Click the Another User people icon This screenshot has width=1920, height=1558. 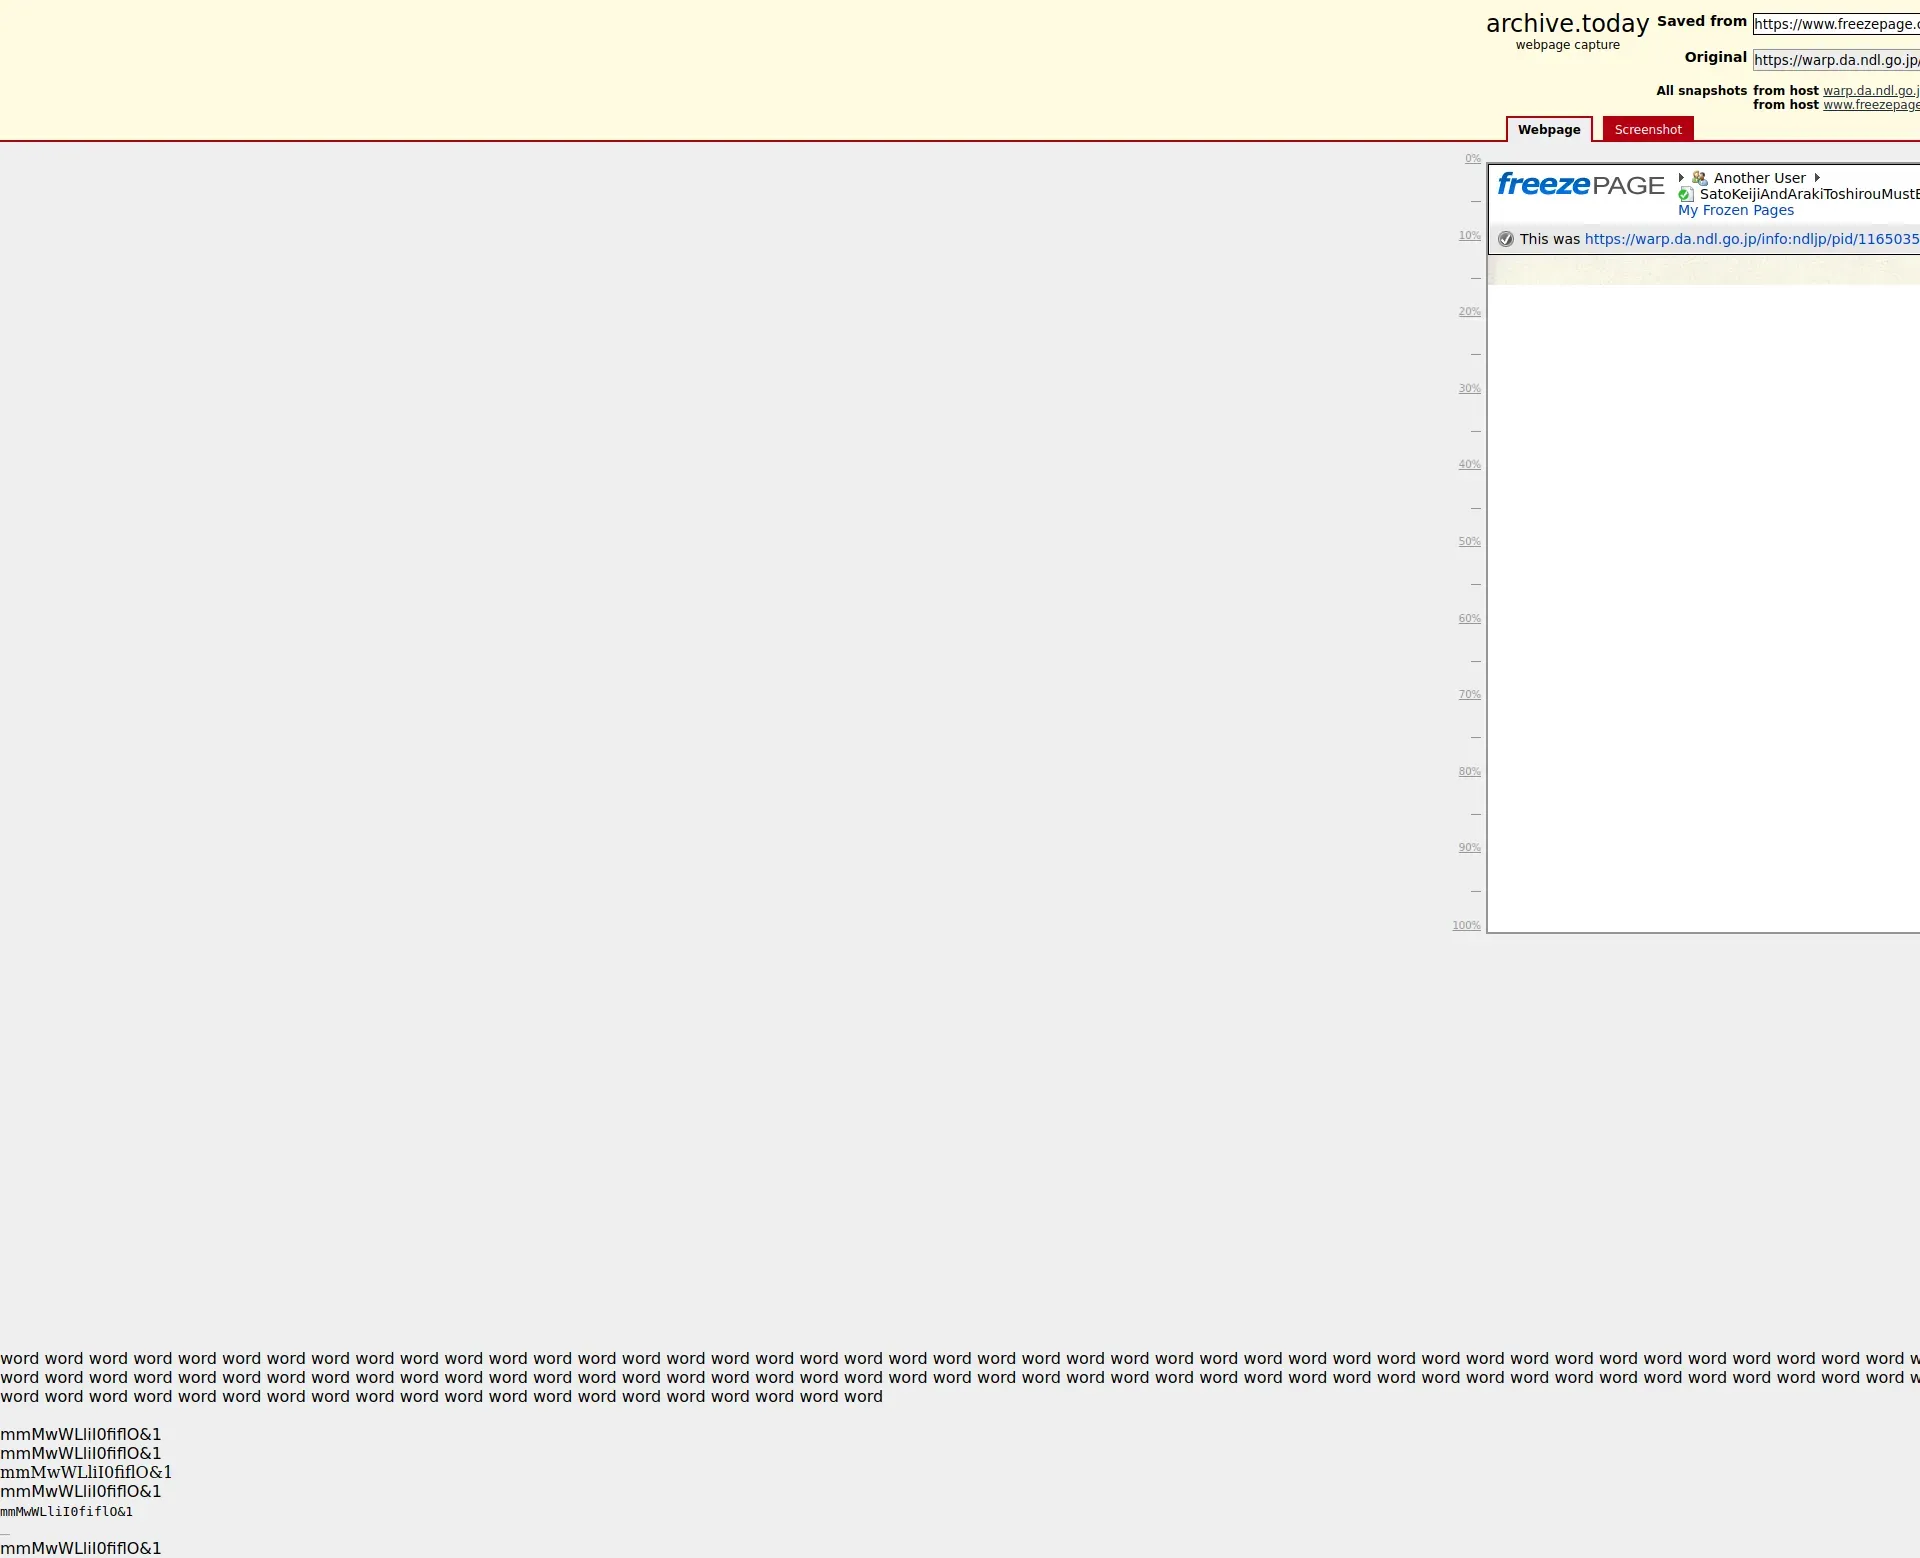pyautogui.click(x=1699, y=178)
